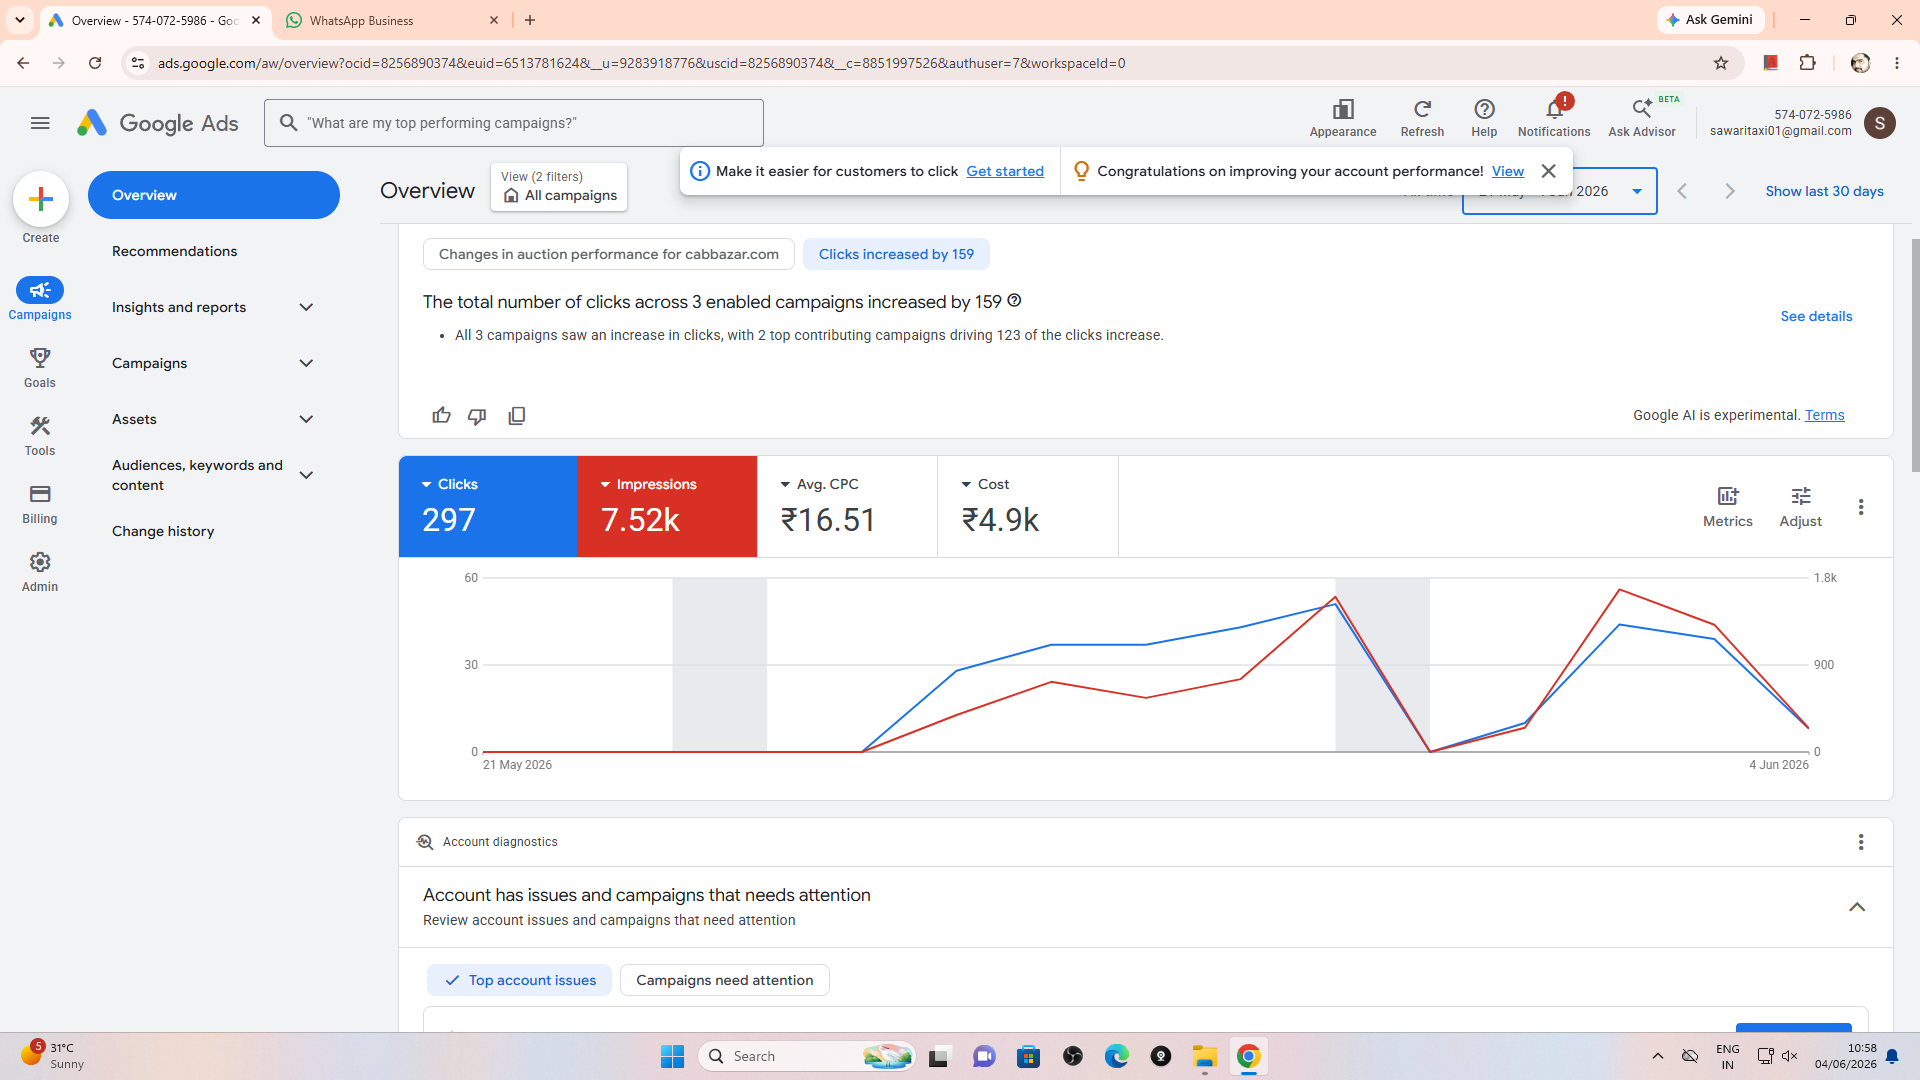Dismiss the congratulations notification

(1548, 171)
